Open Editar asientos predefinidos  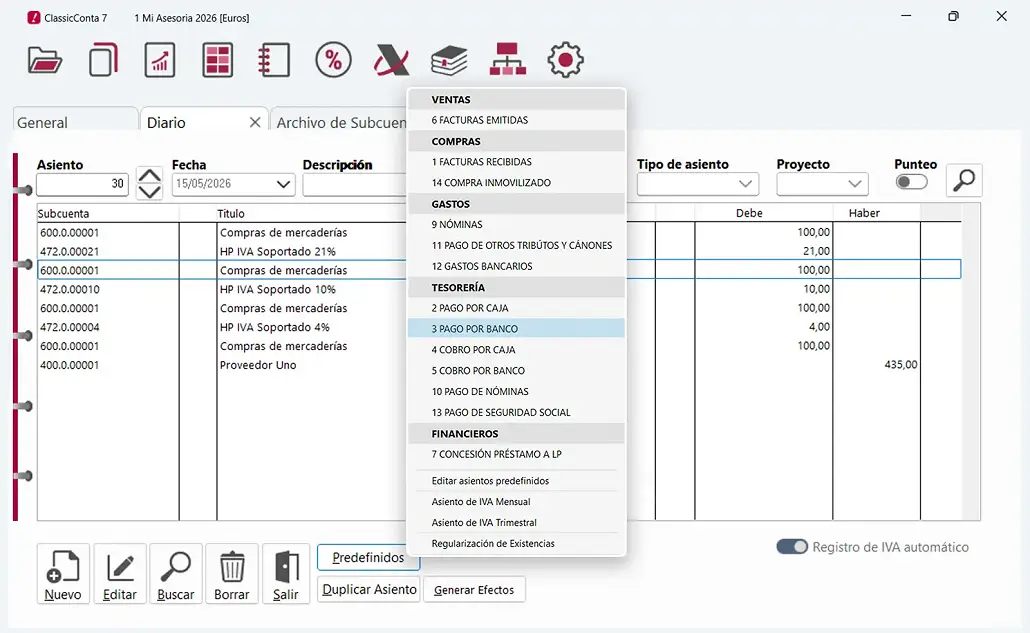(x=516, y=481)
